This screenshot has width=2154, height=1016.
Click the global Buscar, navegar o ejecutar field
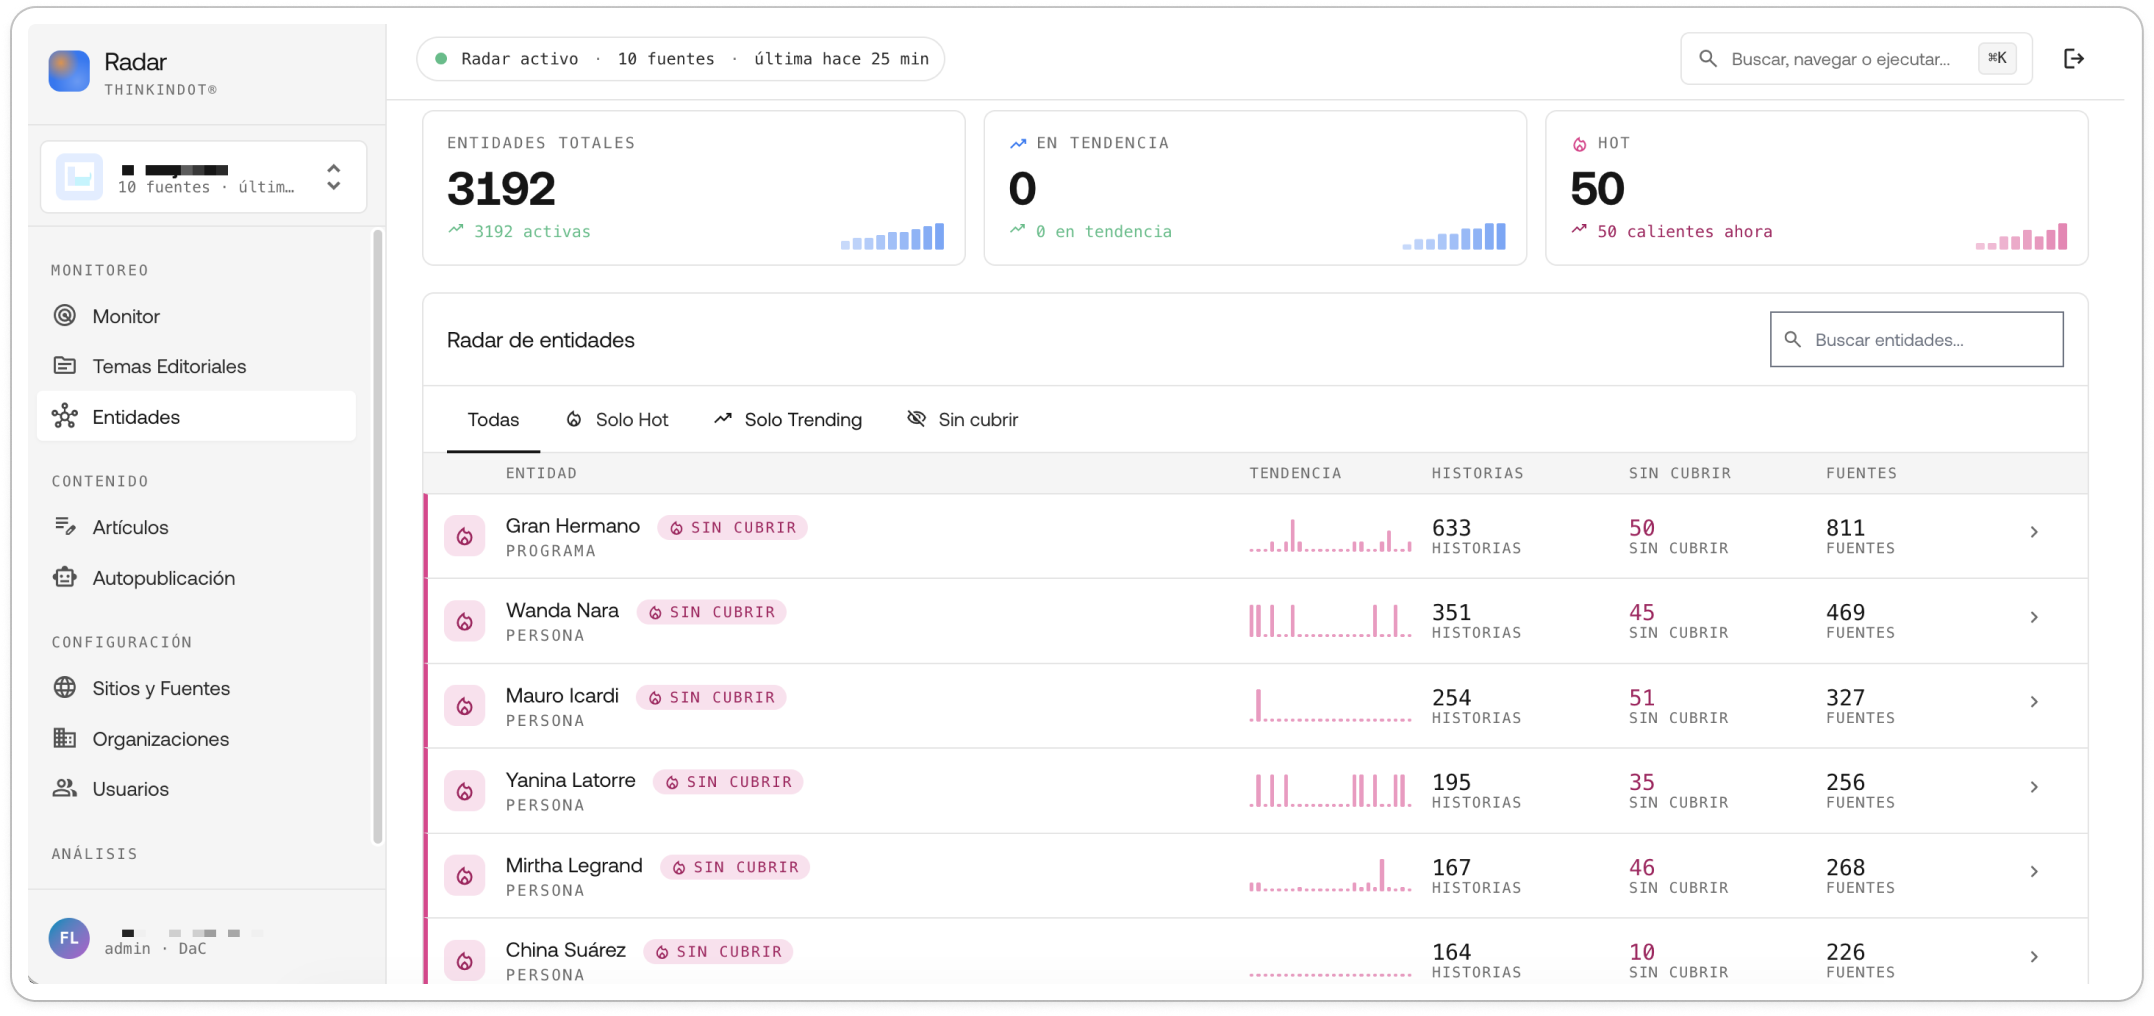(x=1856, y=59)
